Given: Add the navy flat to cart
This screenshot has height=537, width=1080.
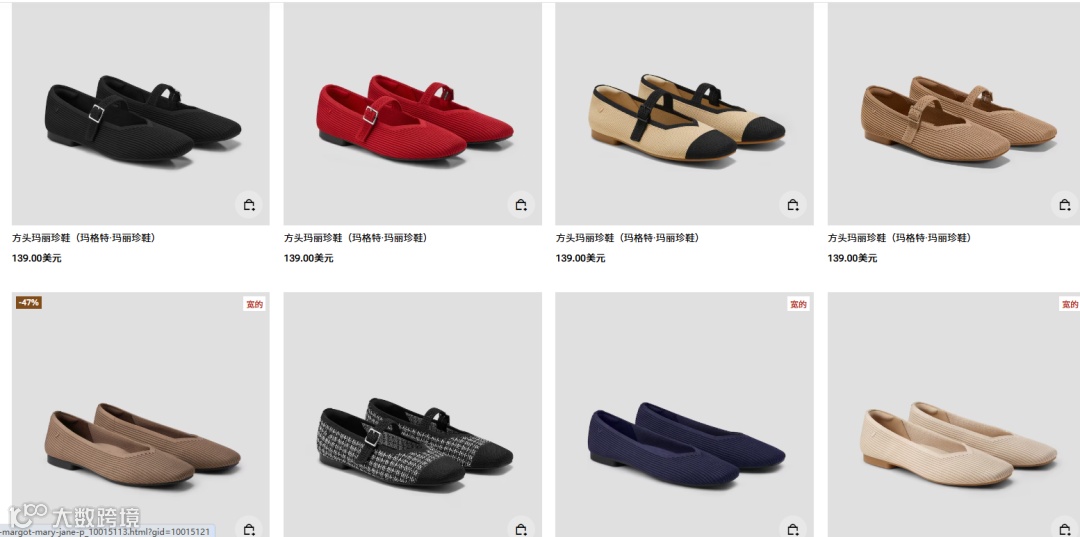Looking at the screenshot, I should tap(793, 527).
